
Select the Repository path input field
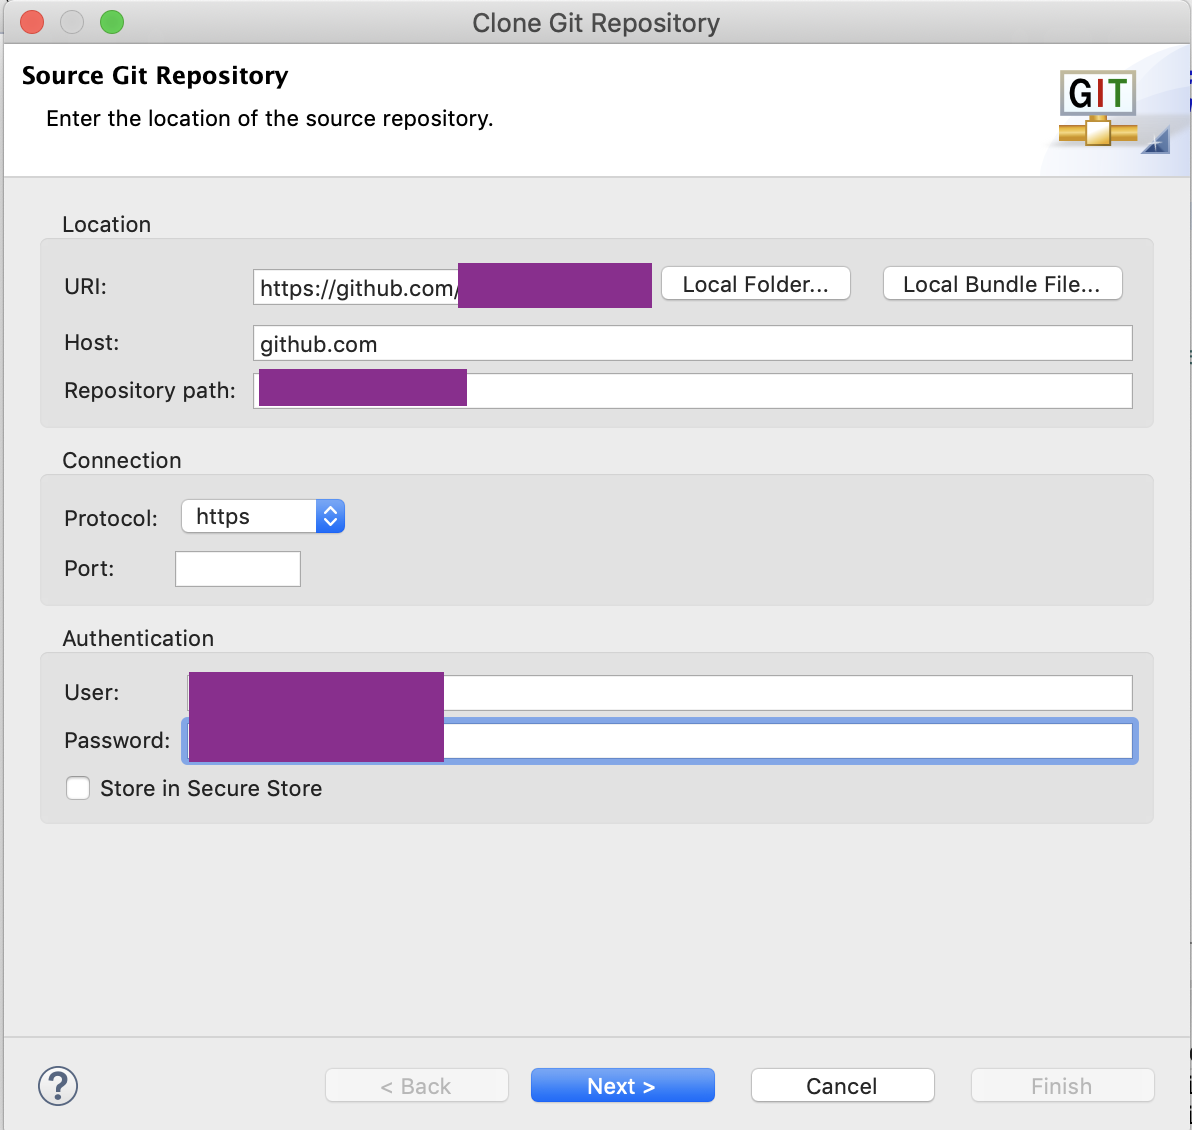pos(798,391)
